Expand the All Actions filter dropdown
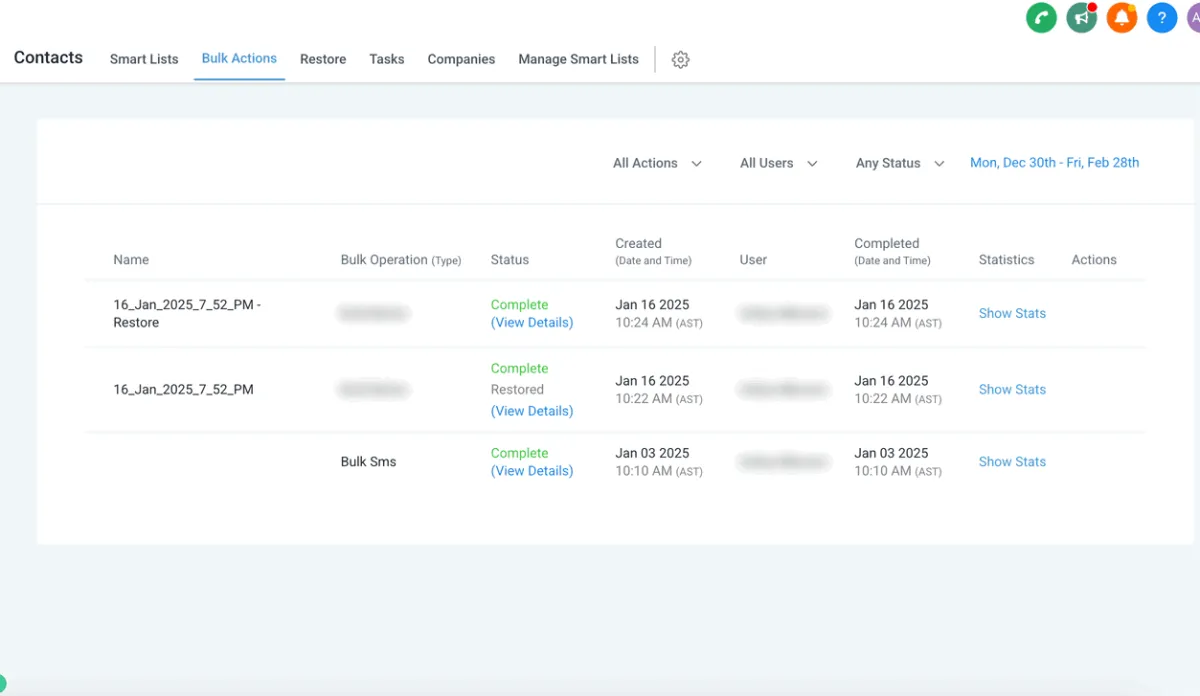Image resolution: width=1200 pixels, height=696 pixels. click(657, 163)
